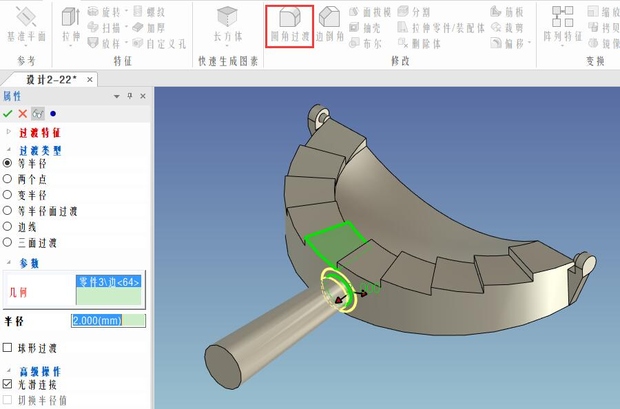Pin the 属性 properties panel
The height and width of the screenshot is (409, 620).
(130, 96)
